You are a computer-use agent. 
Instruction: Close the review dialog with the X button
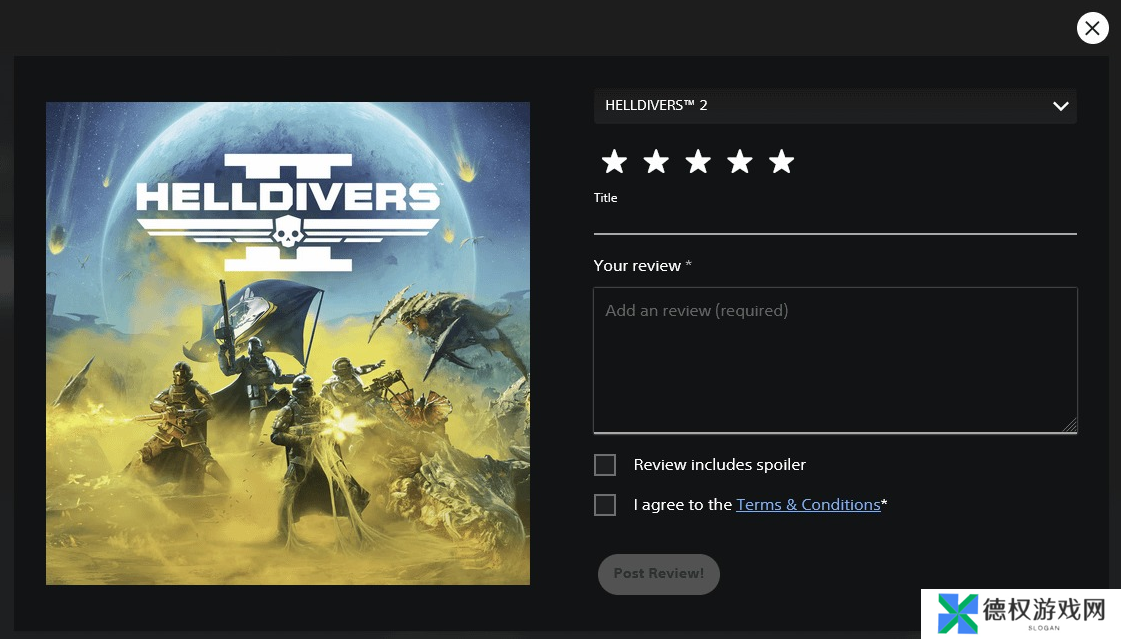click(1092, 29)
